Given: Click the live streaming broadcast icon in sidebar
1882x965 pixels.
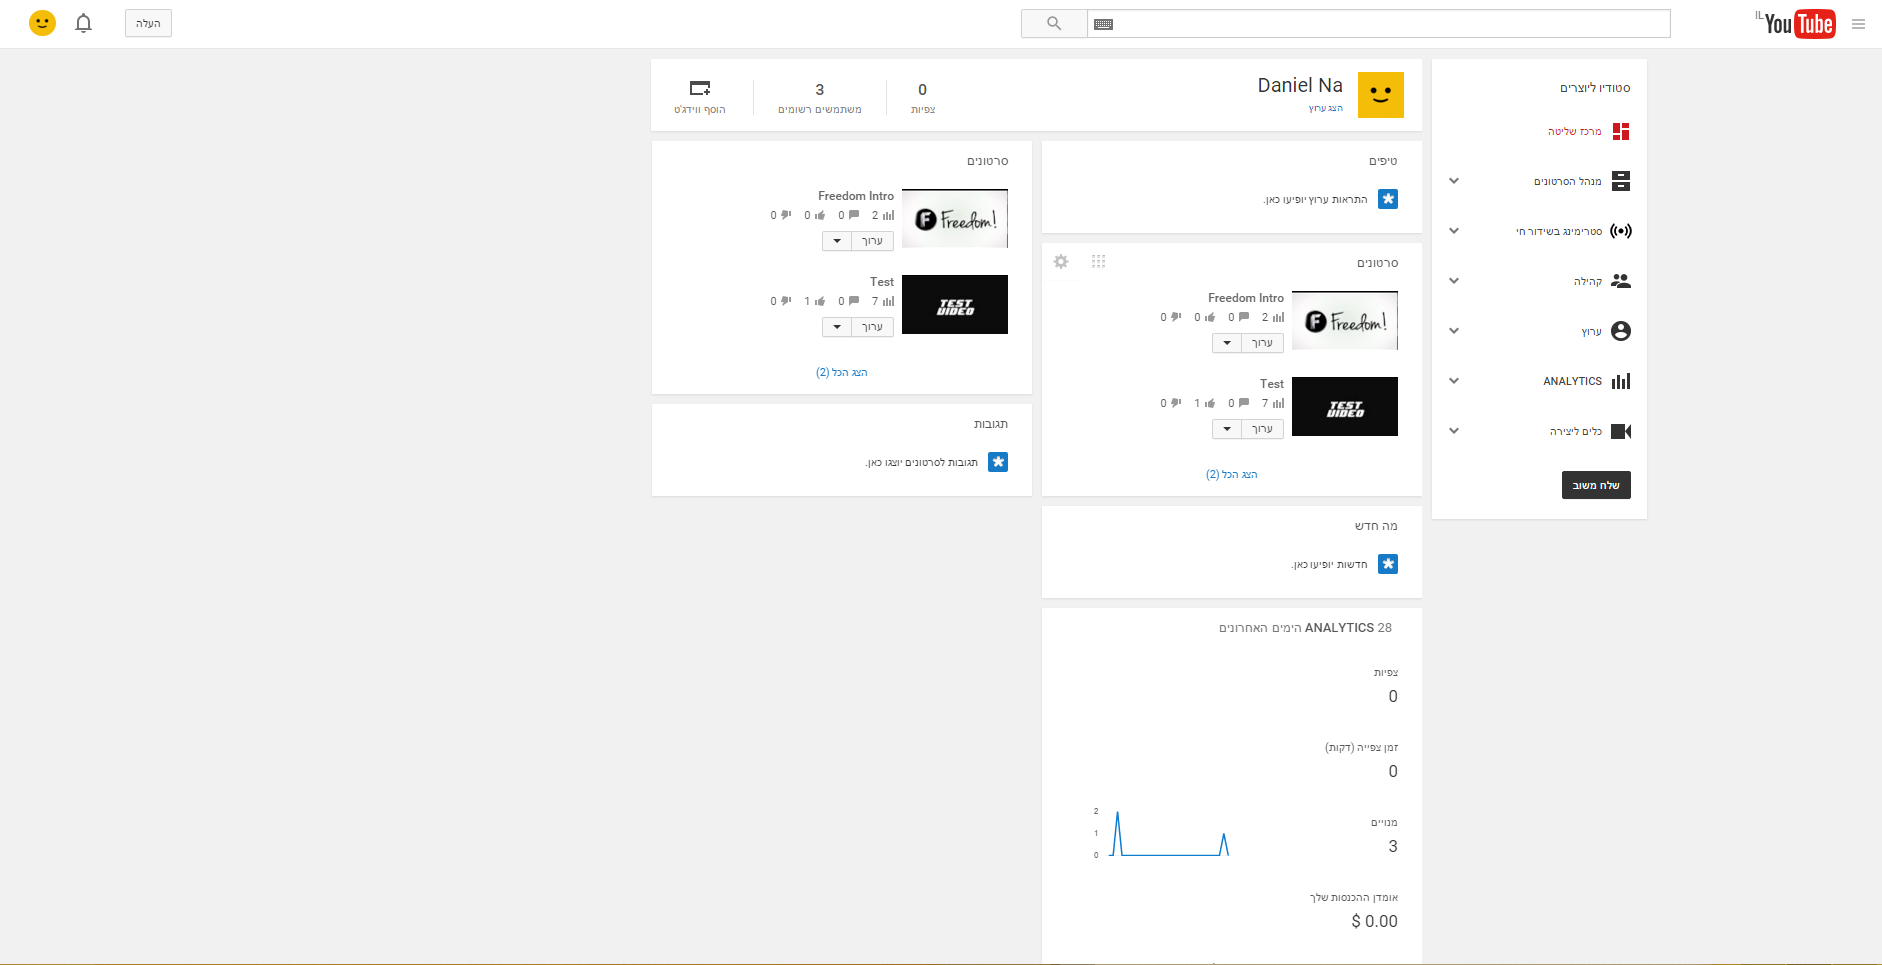Looking at the screenshot, I should point(1621,231).
